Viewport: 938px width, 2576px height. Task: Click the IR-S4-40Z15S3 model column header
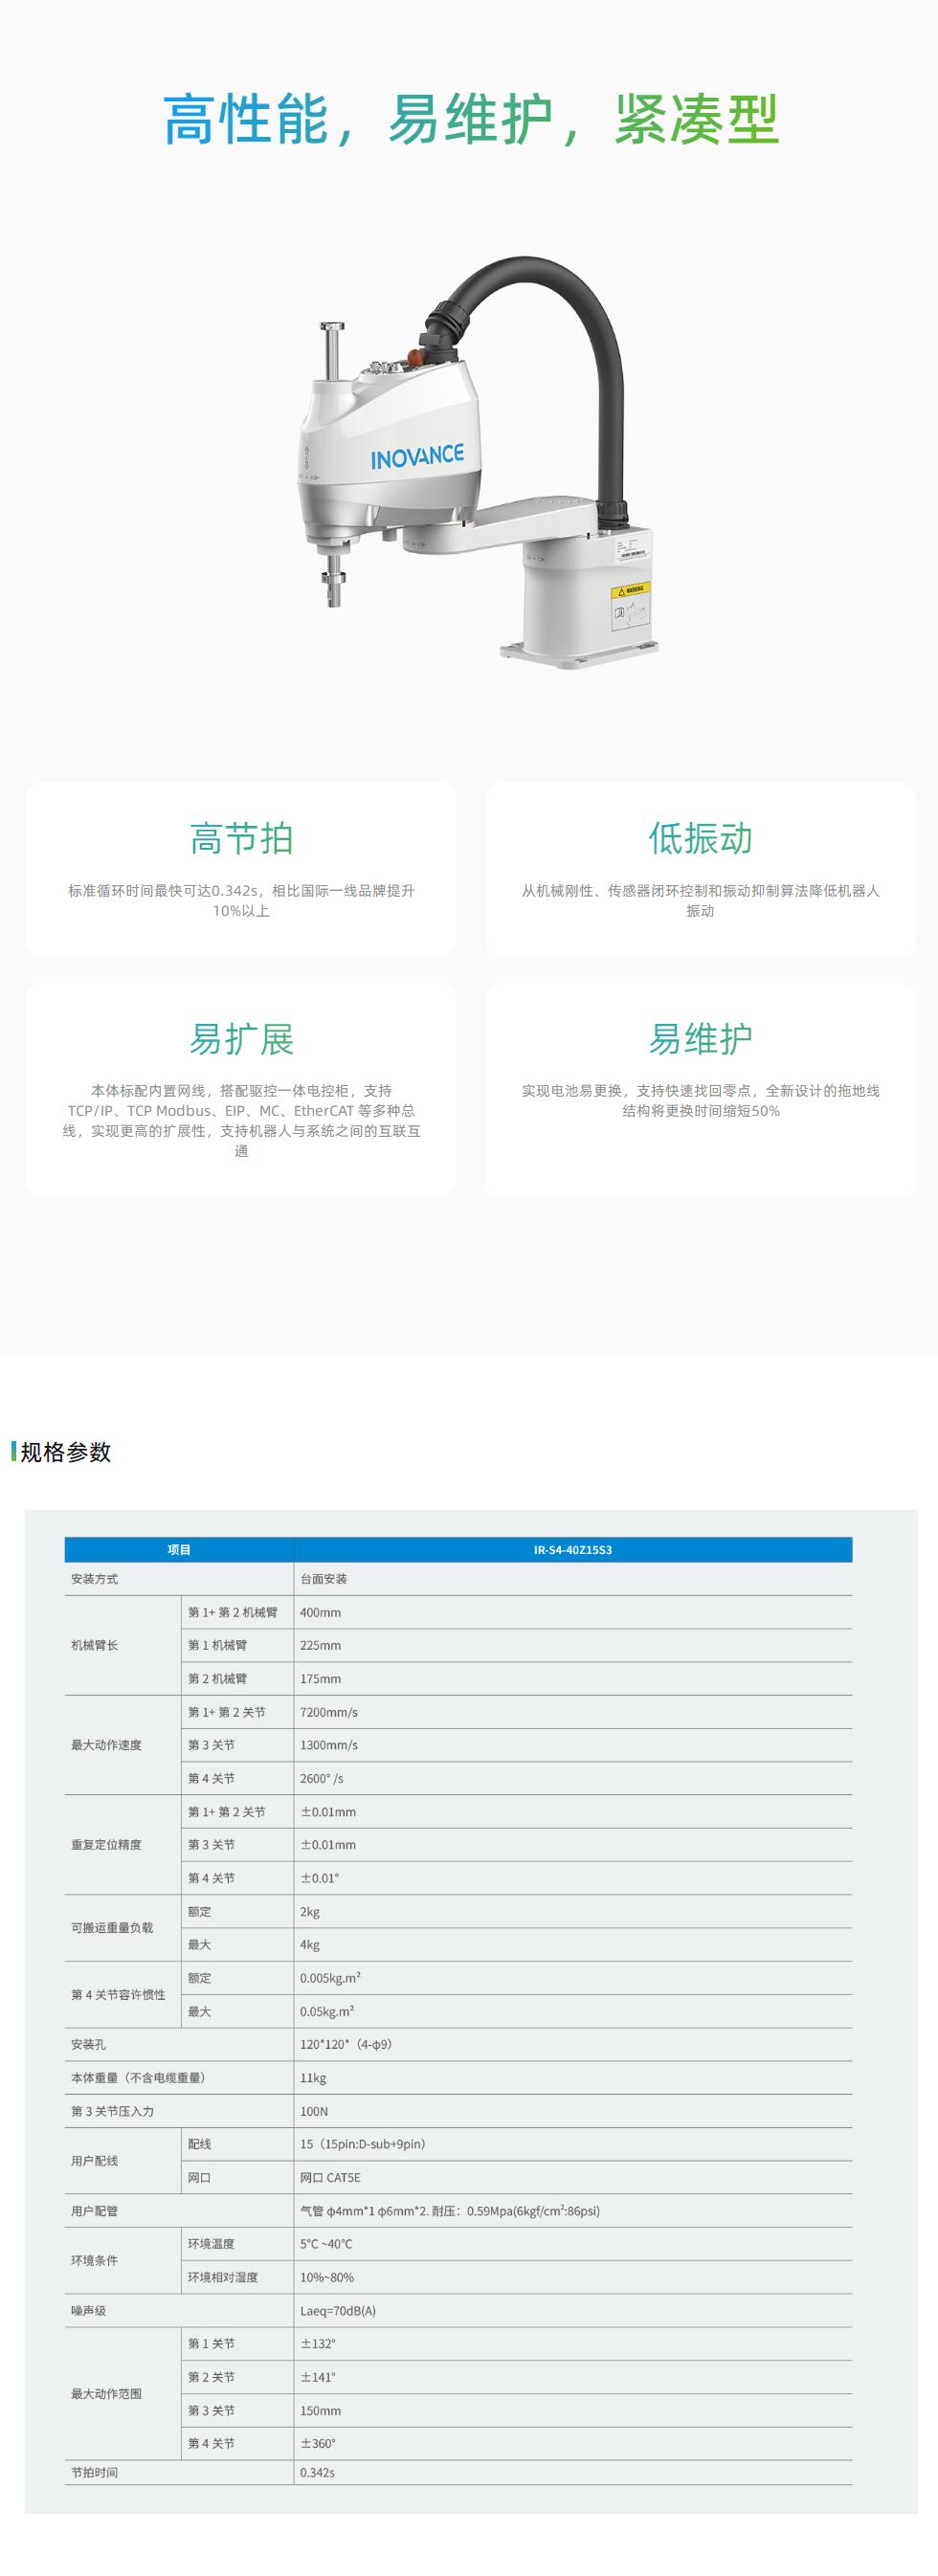(x=572, y=1549)
